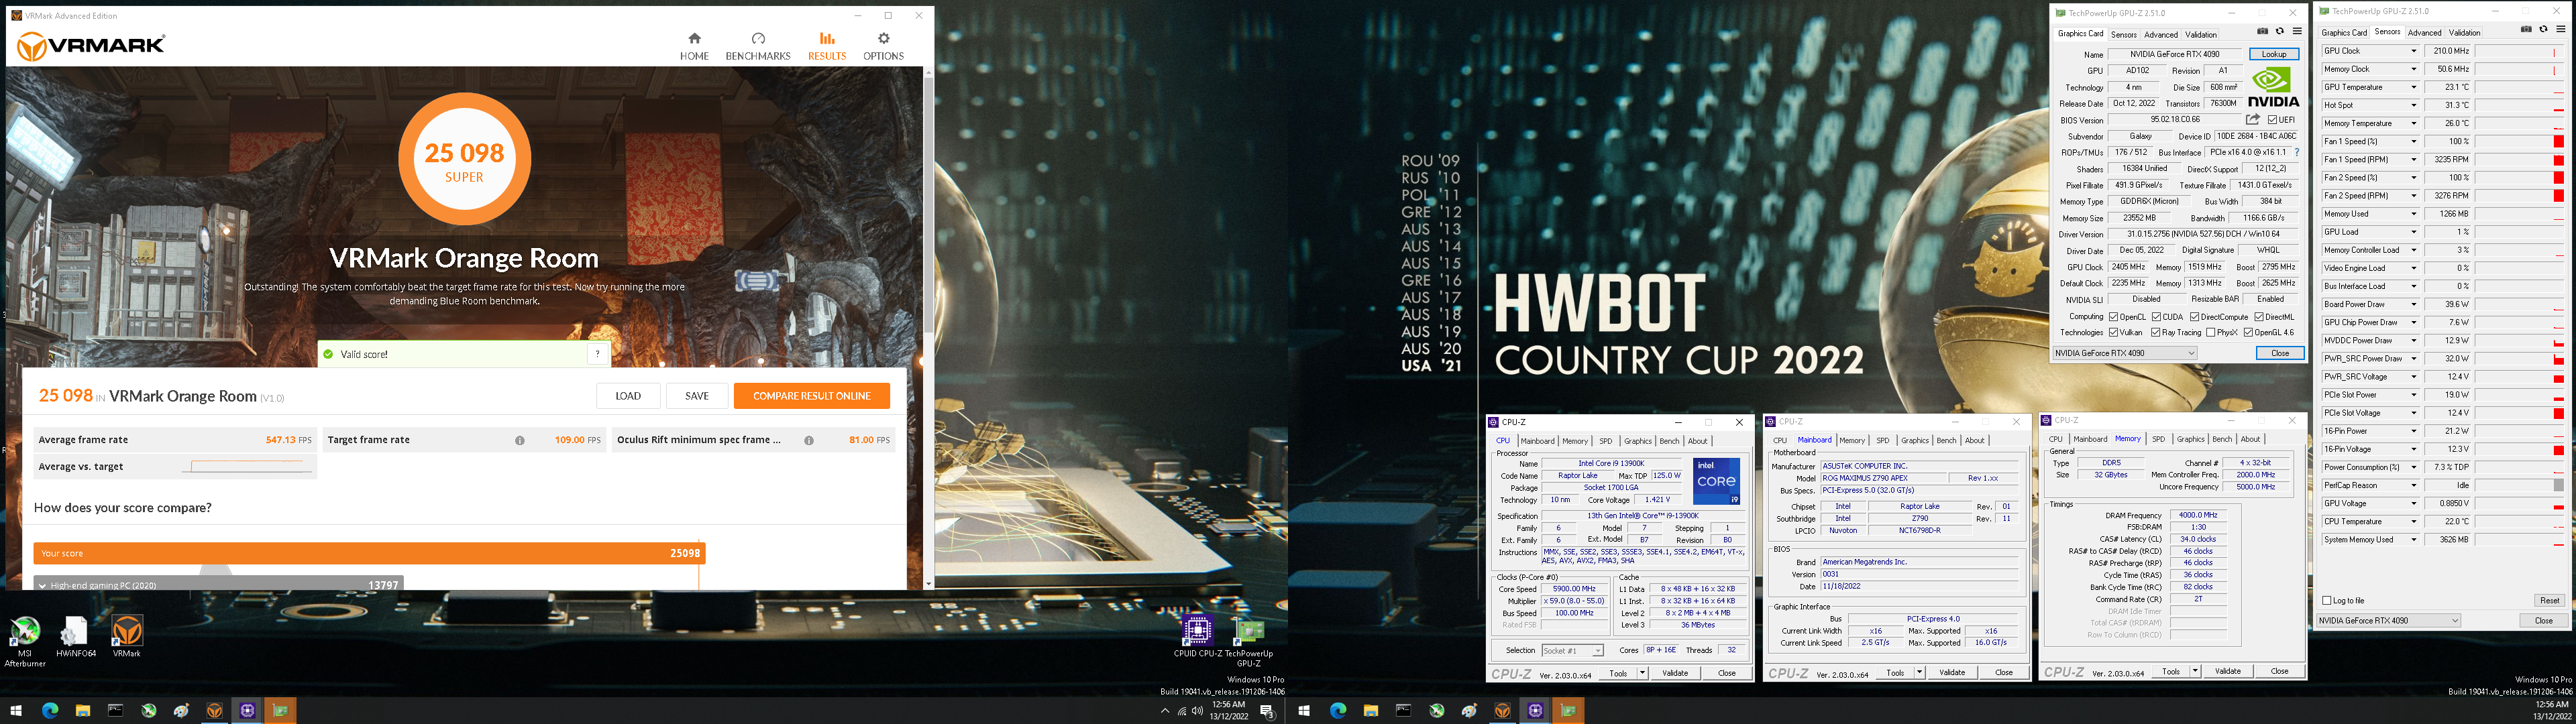Click refresh icon in GPU-Z Sensors window
Image resolution: width=2576 pixels, height=724 pixels.
tap(2543, 30)
